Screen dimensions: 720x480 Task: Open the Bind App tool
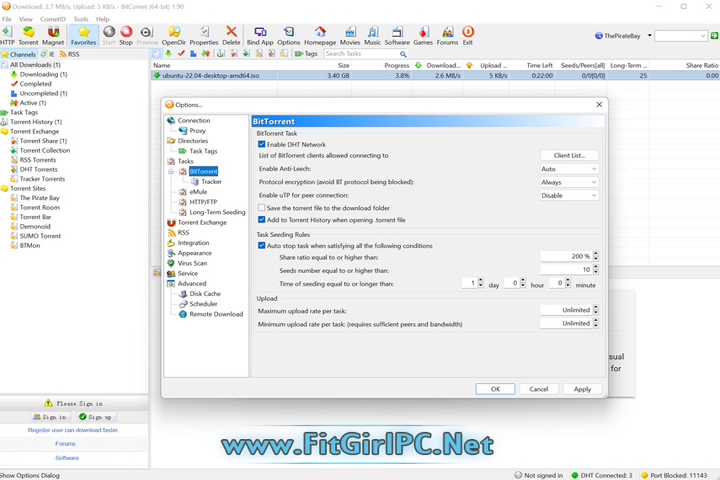[x=260, y=36]
